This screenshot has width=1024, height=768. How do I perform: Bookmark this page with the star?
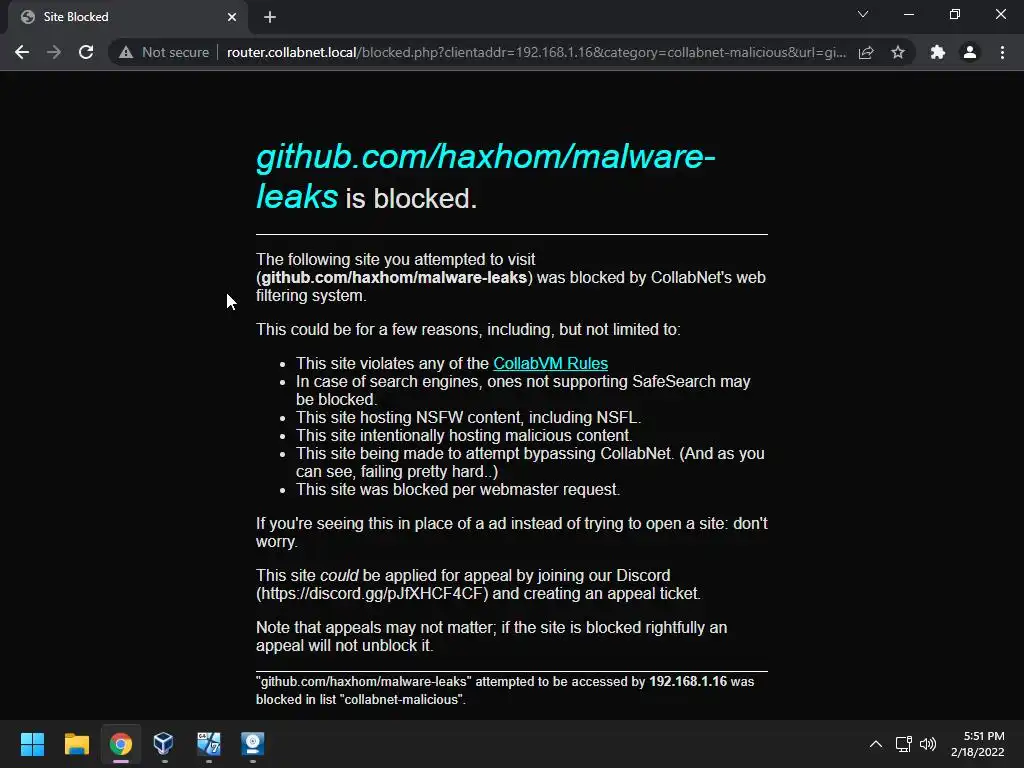pos(898,52)
